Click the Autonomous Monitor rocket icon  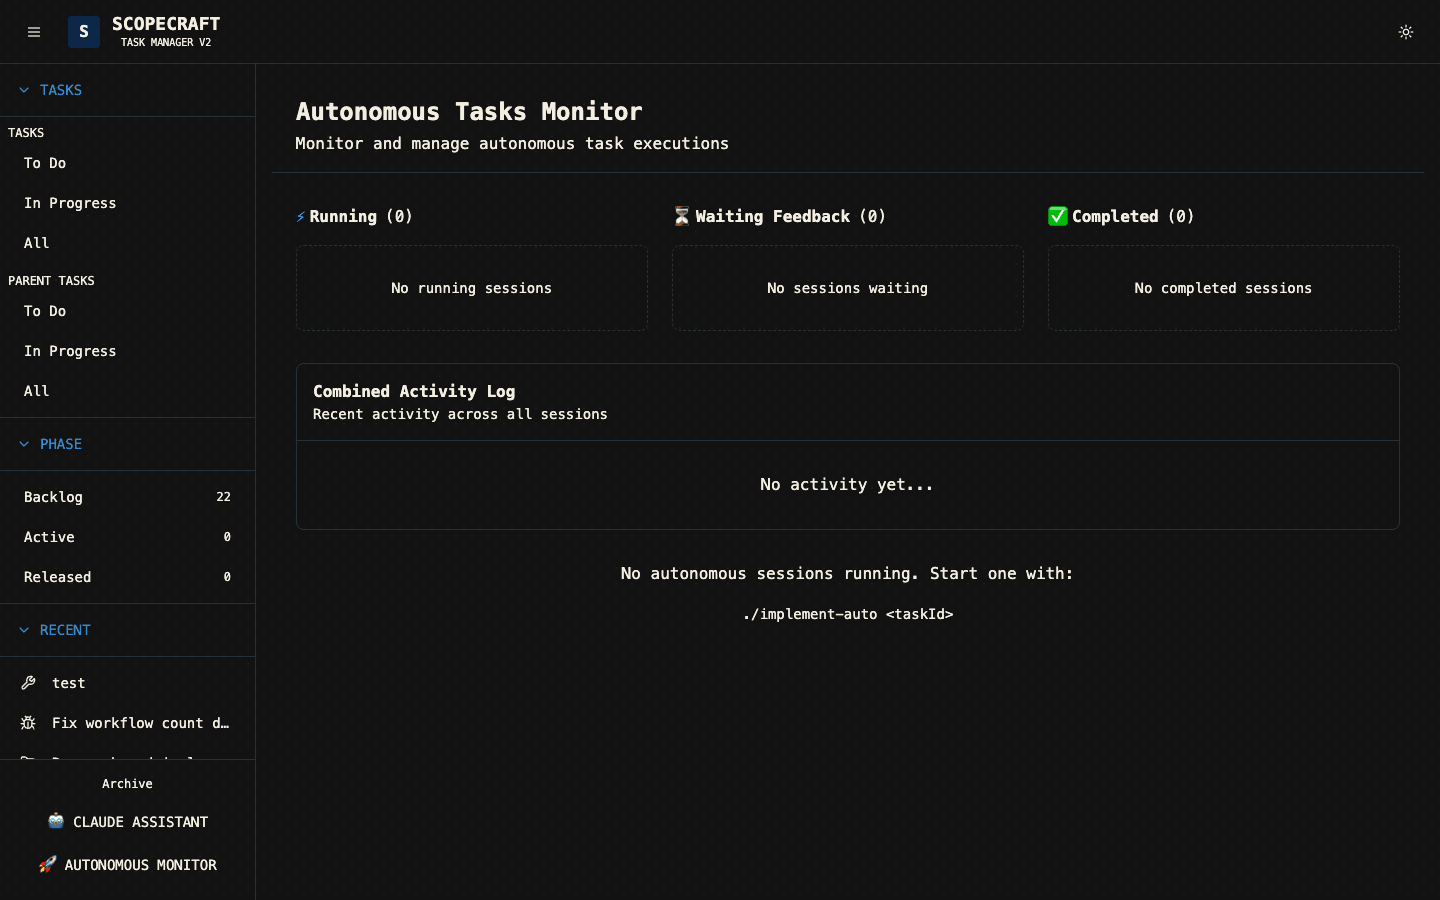point(47,864)
